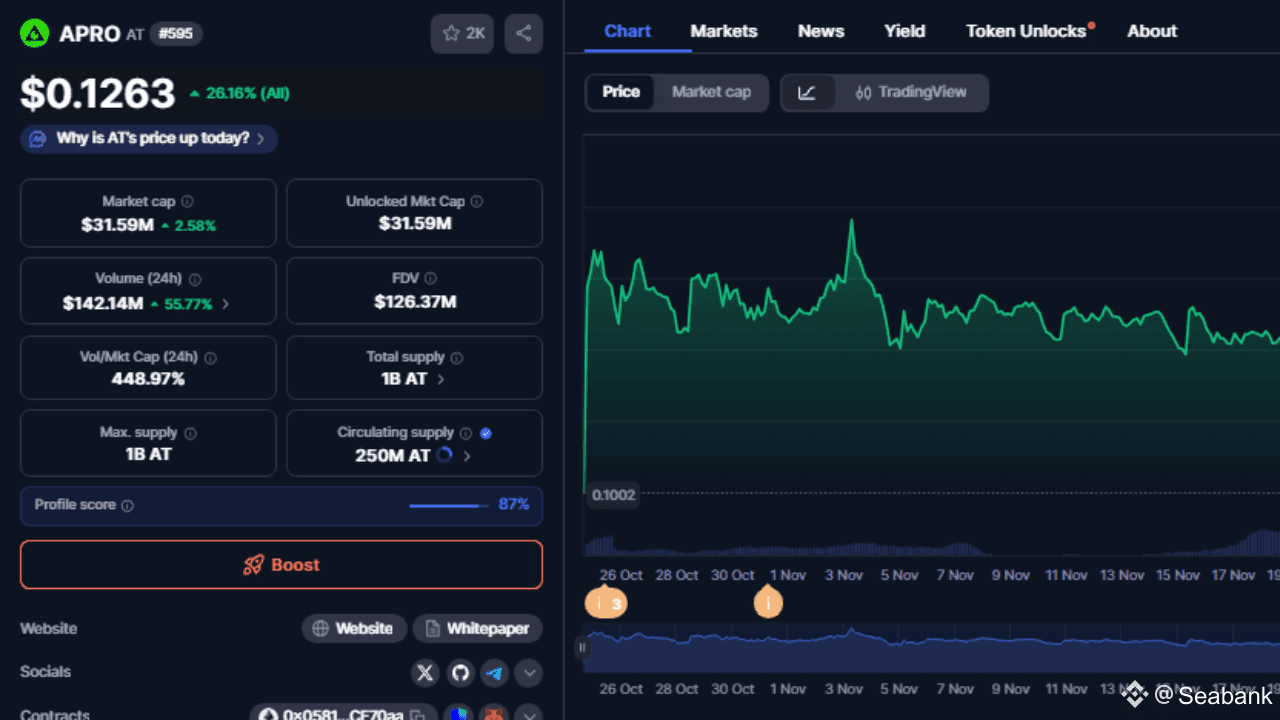Click the Profile score info icon
Image resolution: width=1280 pixels, height=720 pixels.
(127, 506)
